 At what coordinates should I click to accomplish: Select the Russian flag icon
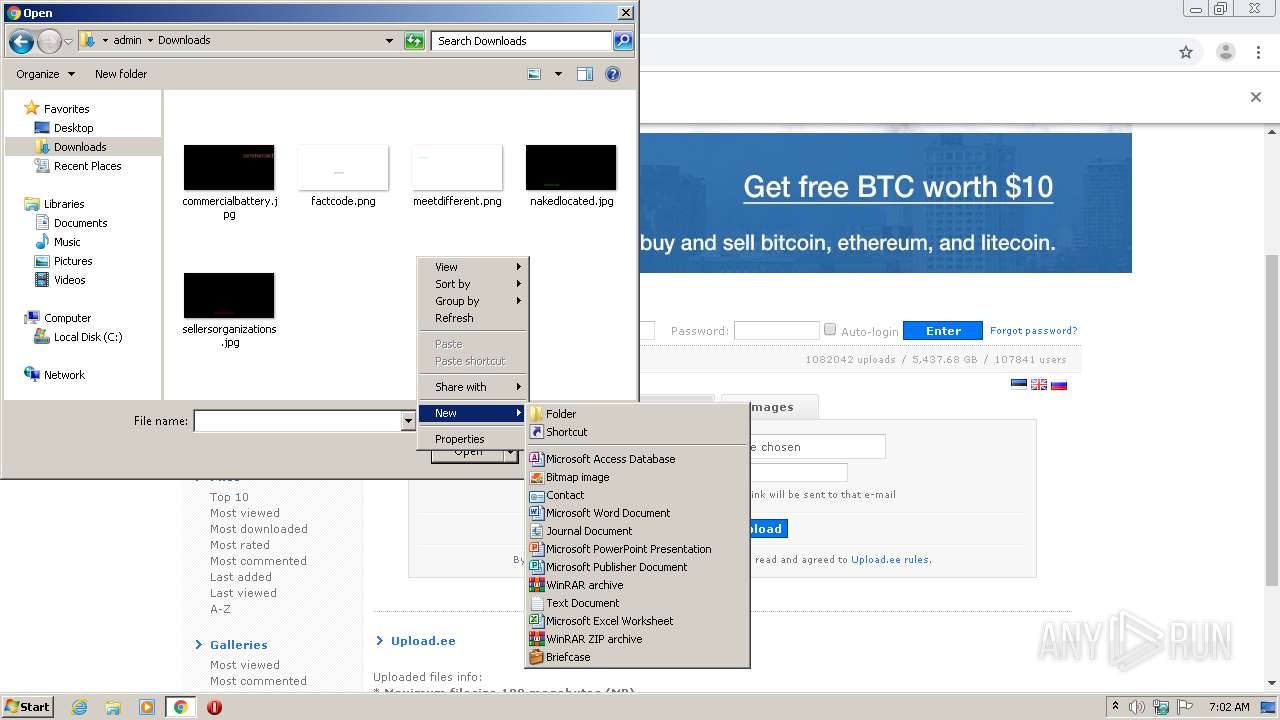1059,385
